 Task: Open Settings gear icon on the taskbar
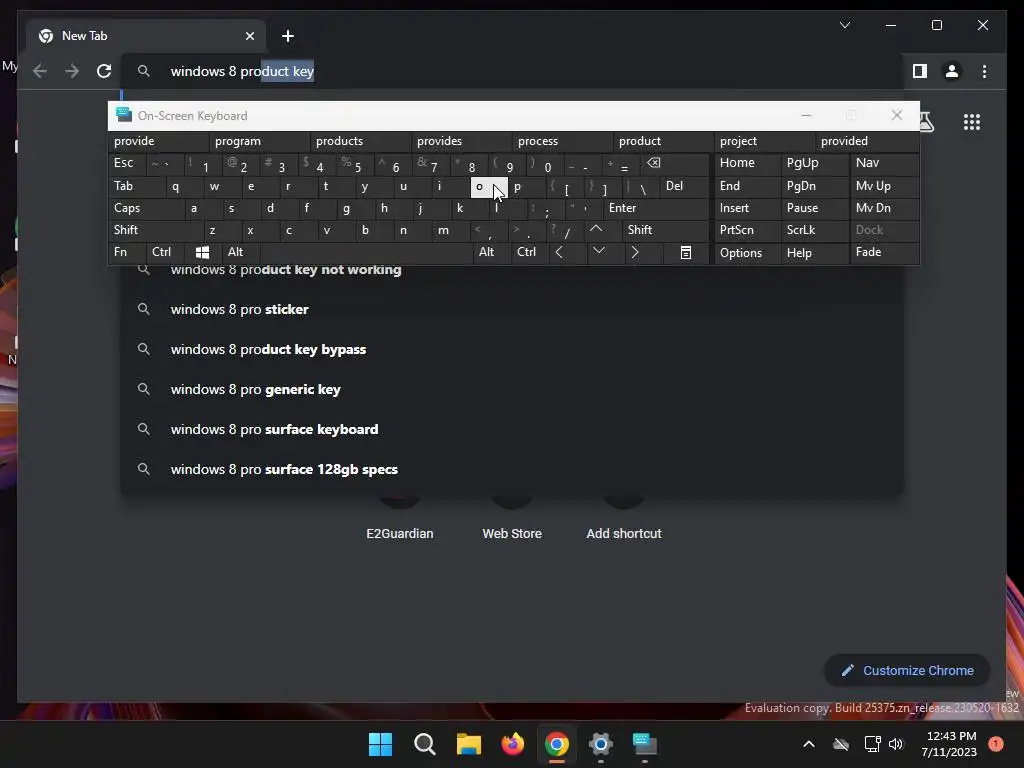600,744
